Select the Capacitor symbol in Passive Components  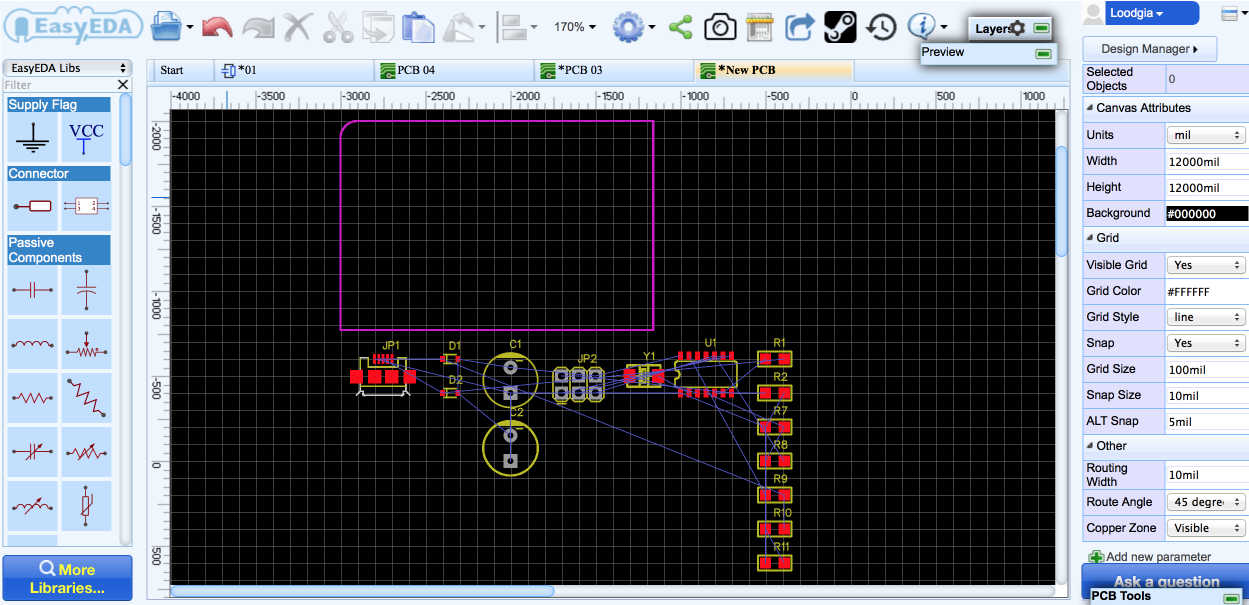(35, 291)
